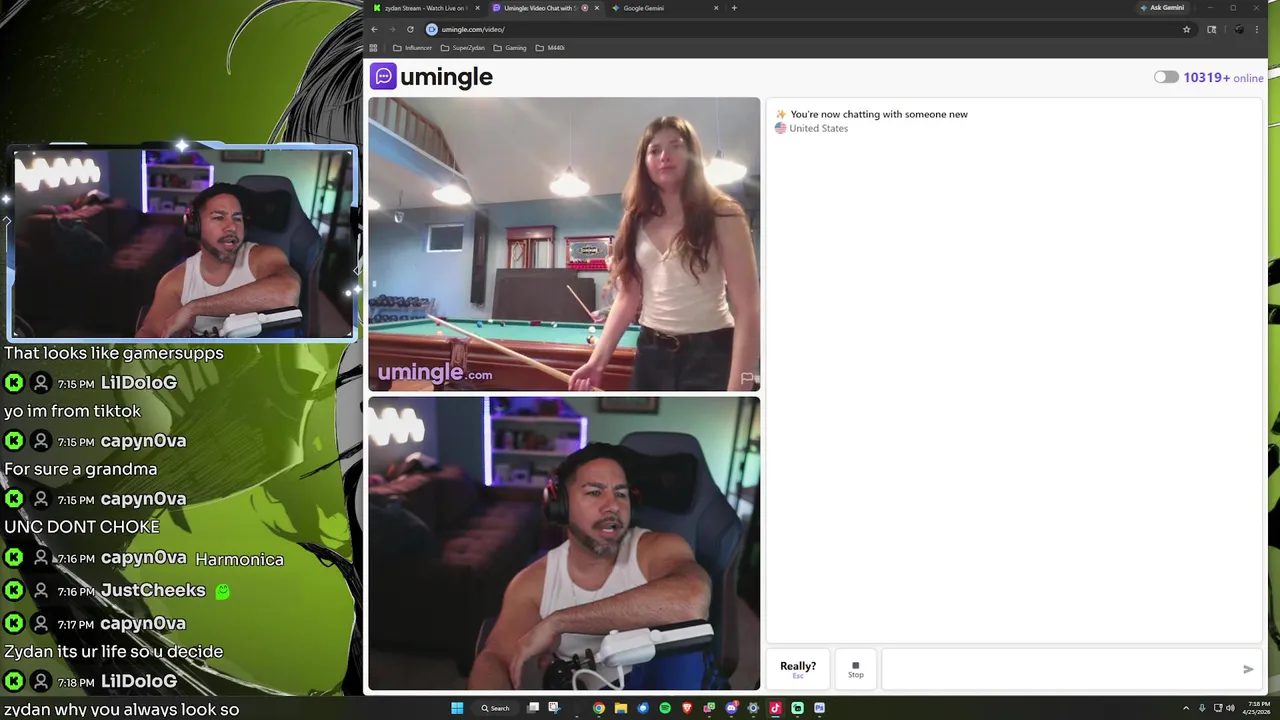The image size is (1280, 720).
Task: Send chat message with arrow icon
Action: click(1248, 669)
